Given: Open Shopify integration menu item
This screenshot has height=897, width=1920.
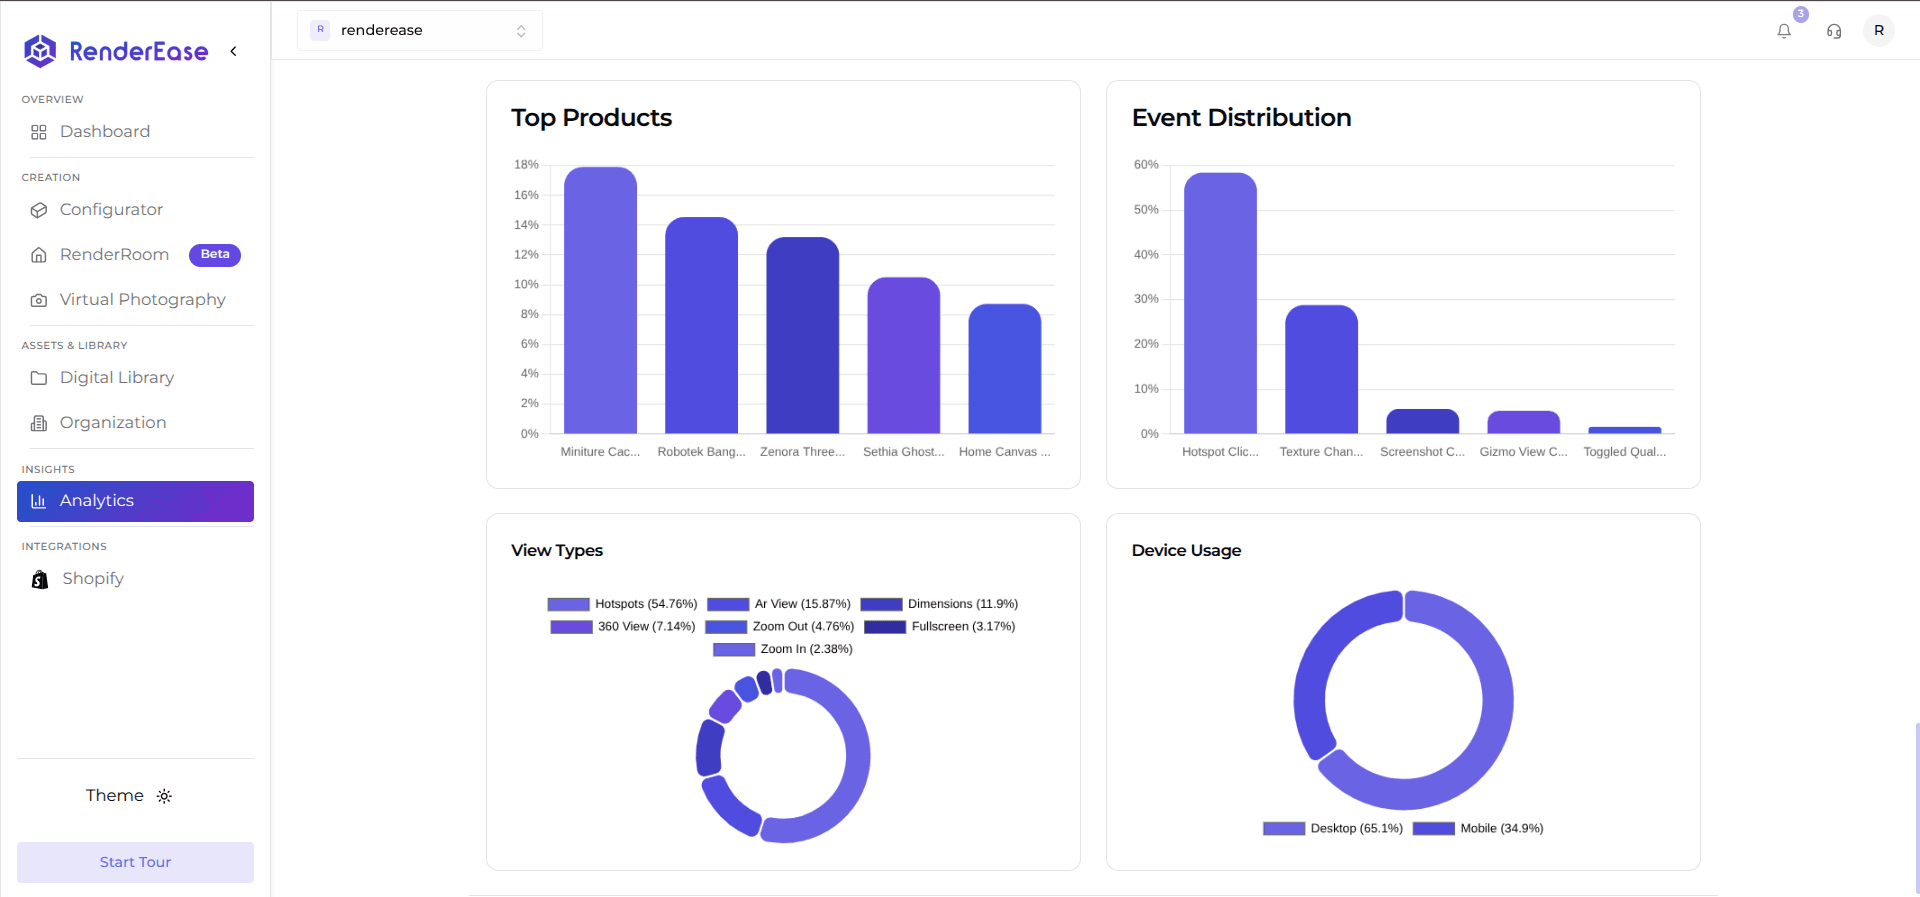Looking at the screenshot, I should click(x=135, y=579).
